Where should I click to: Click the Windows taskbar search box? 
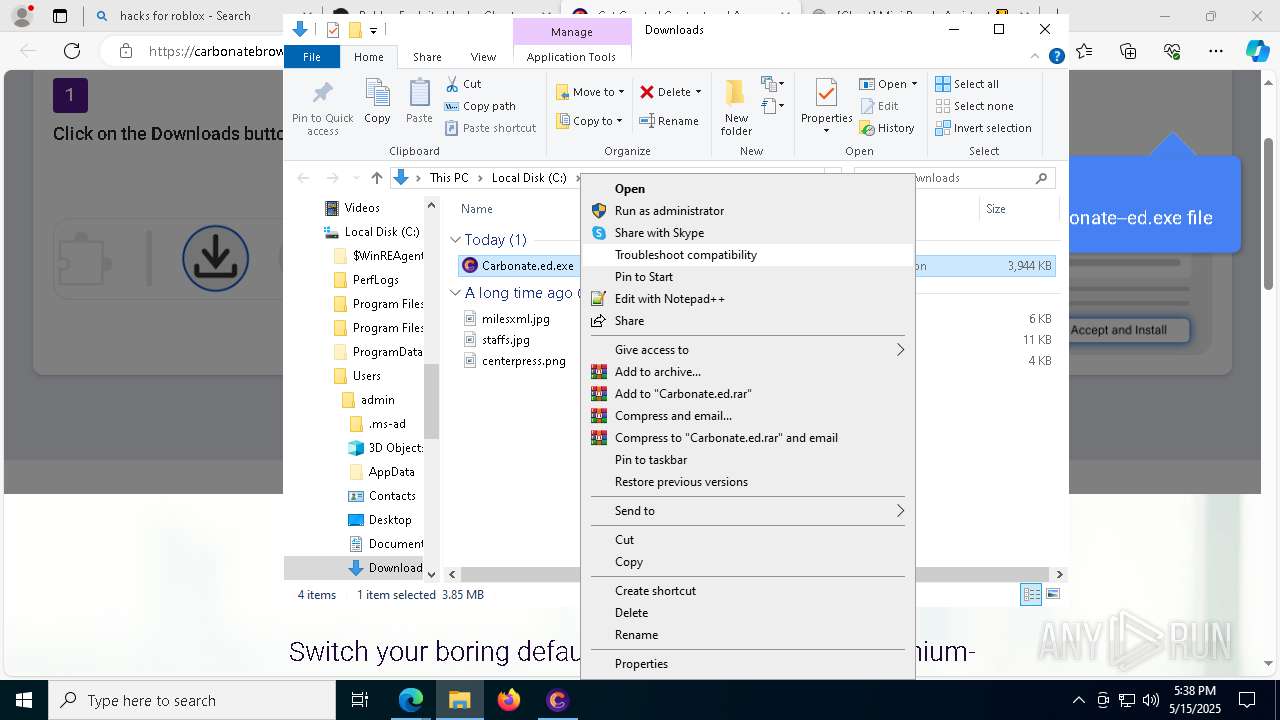tap(192, 700)
